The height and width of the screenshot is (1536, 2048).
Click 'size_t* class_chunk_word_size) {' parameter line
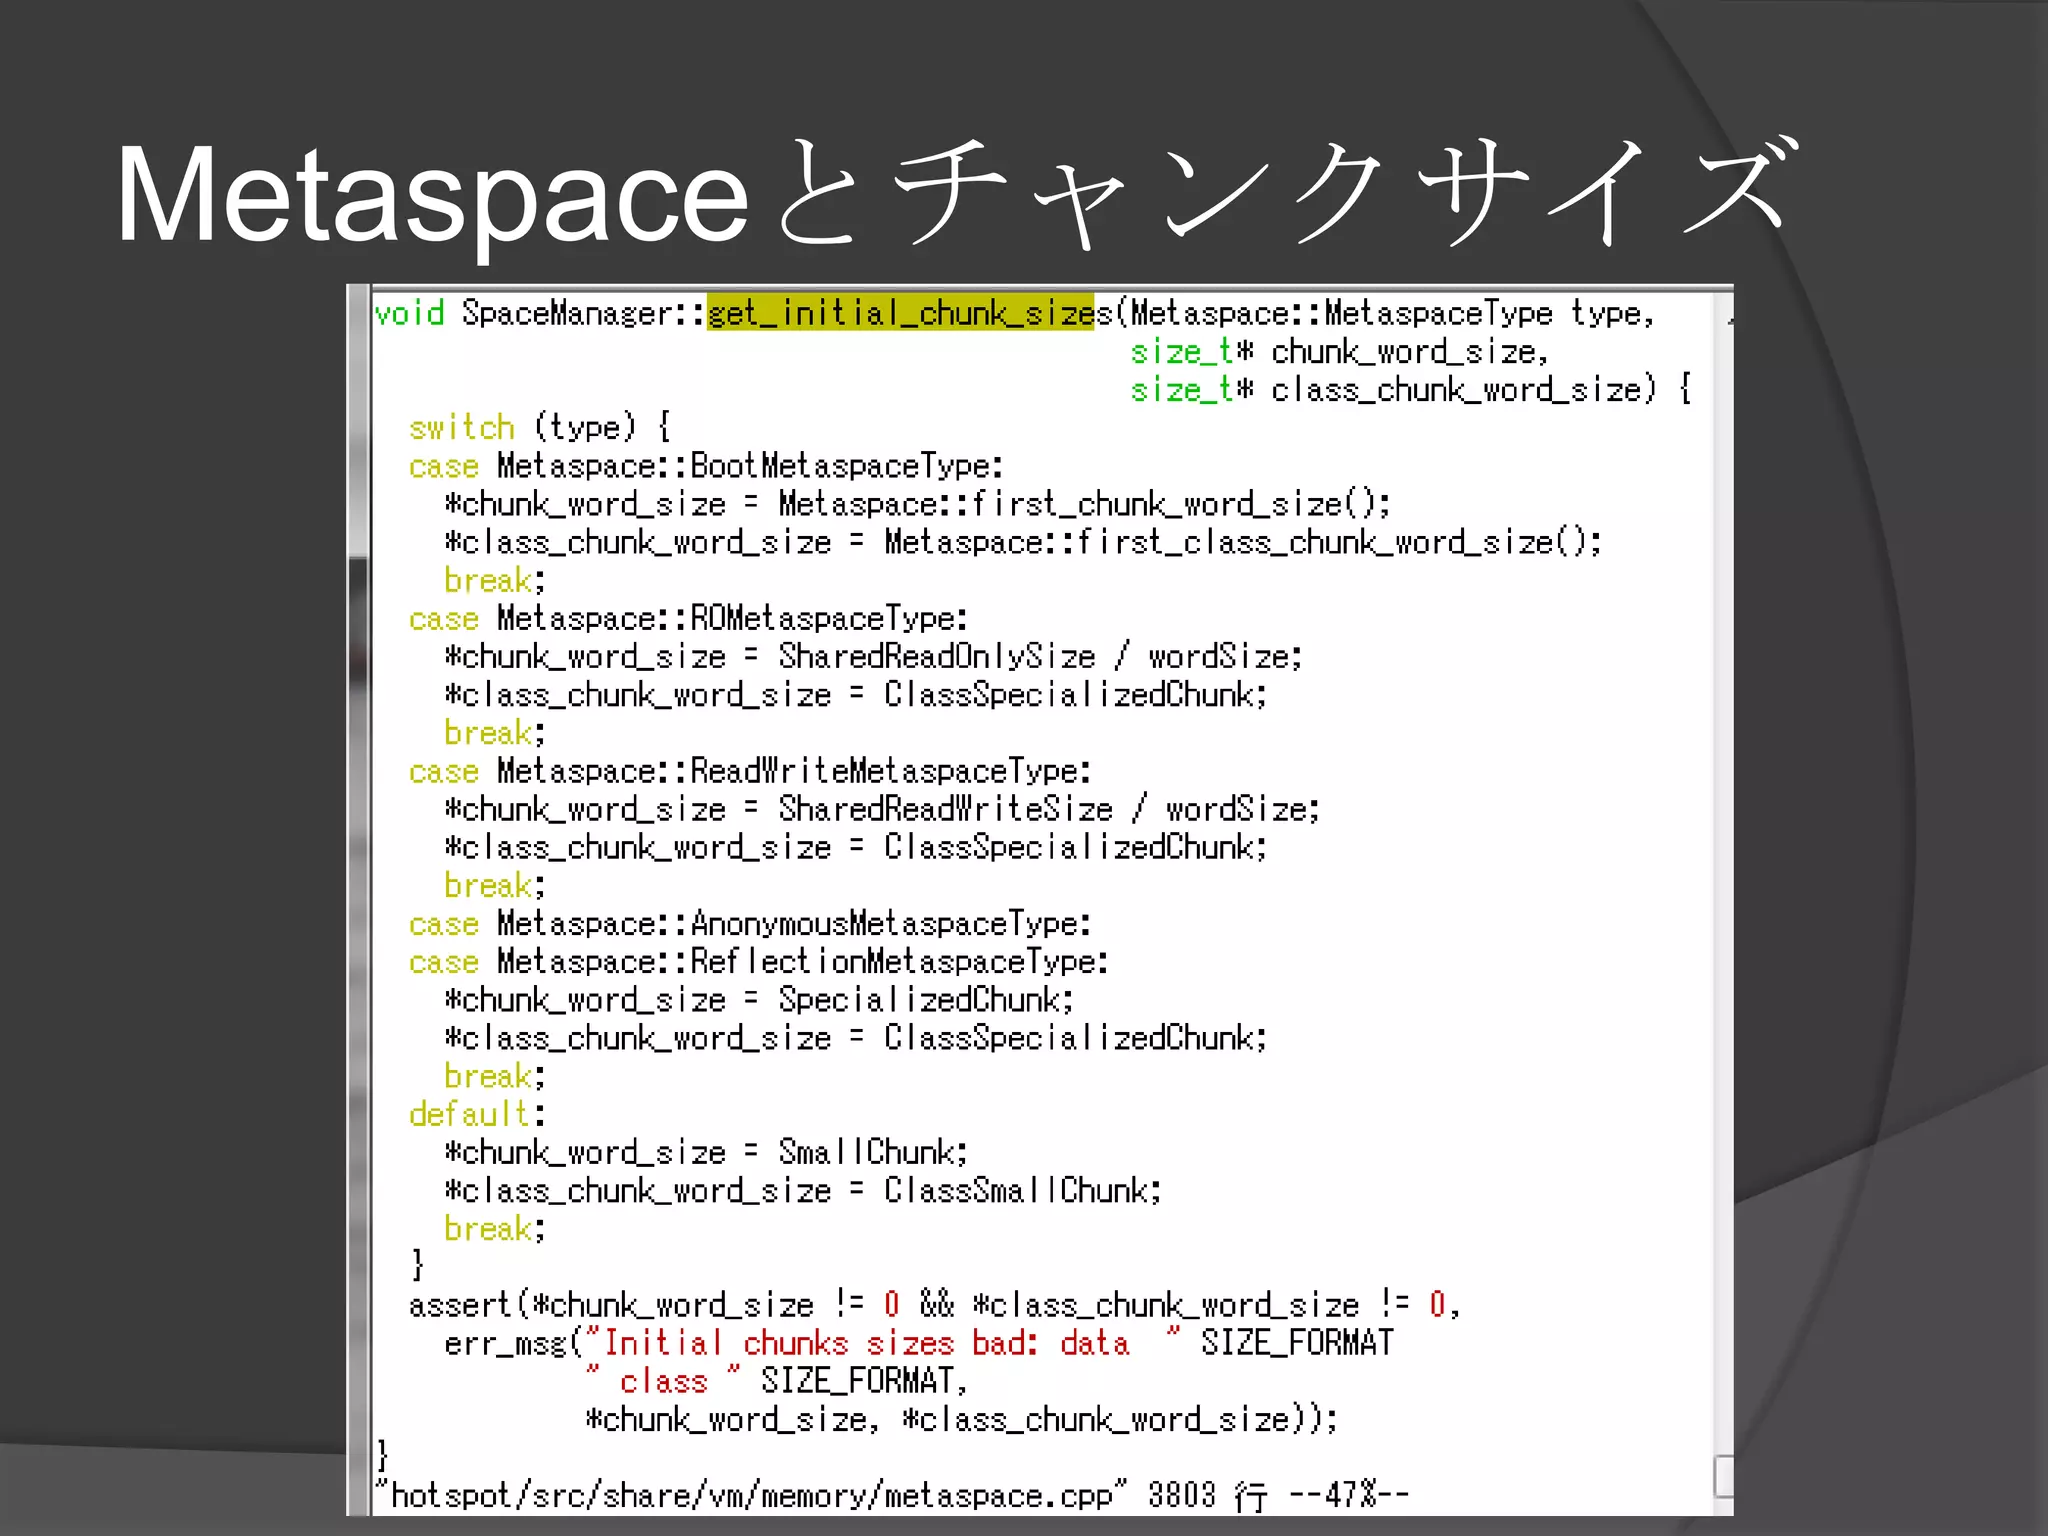[1411, 389]
